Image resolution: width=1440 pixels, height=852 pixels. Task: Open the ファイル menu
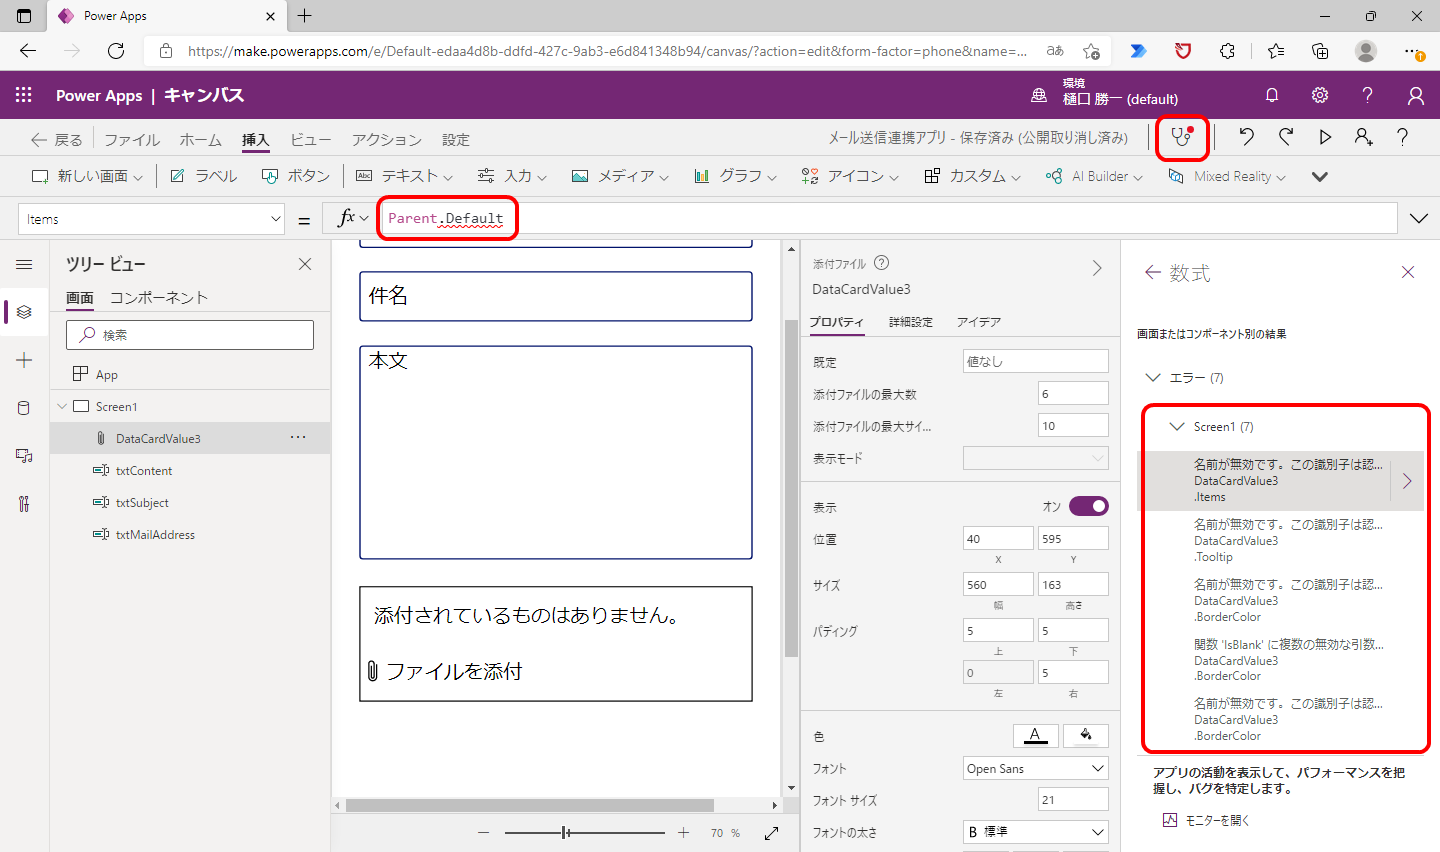[132, 140]
